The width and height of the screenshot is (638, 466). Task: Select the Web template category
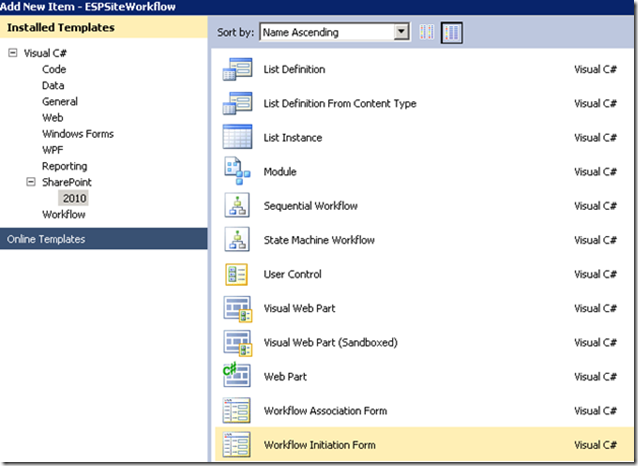pyautogui.click(x=52, y=118)
